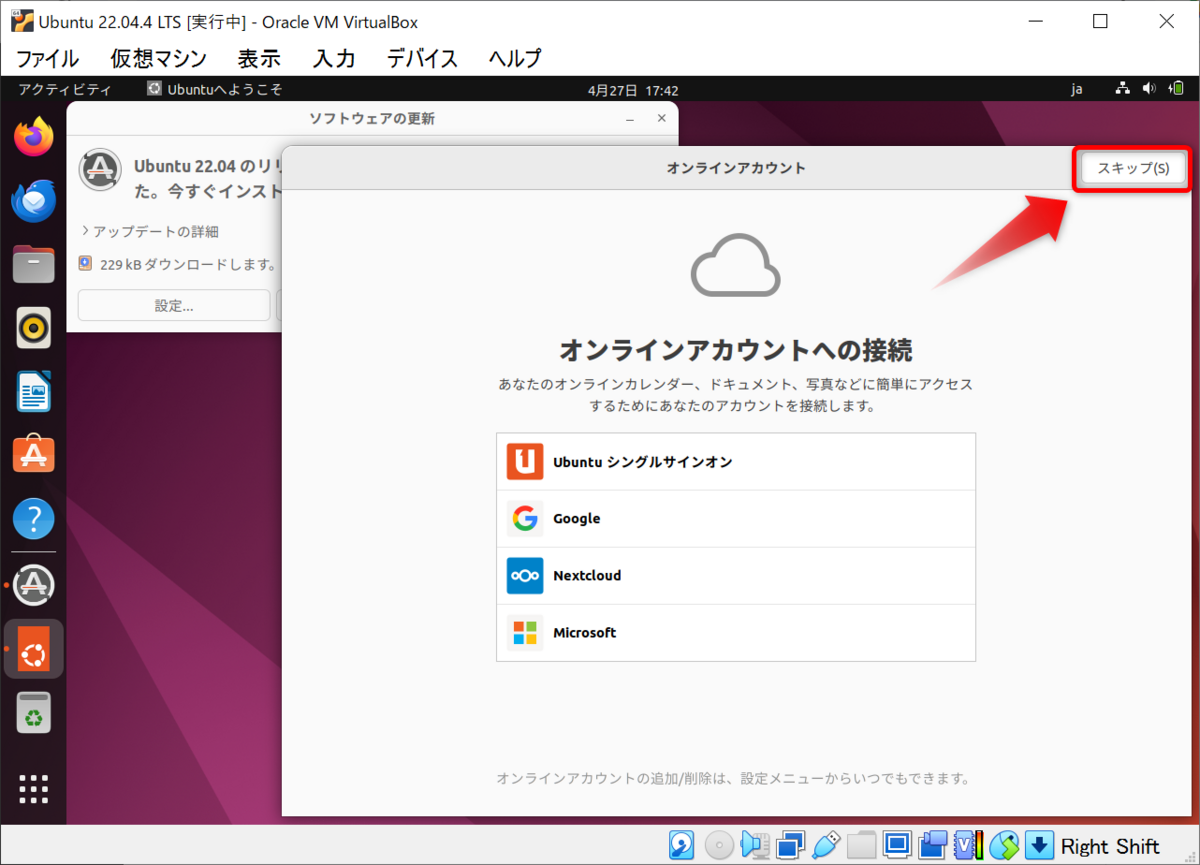Click the host key Right Shift indicator
1200x865 pixels.
pos(1110,847)
